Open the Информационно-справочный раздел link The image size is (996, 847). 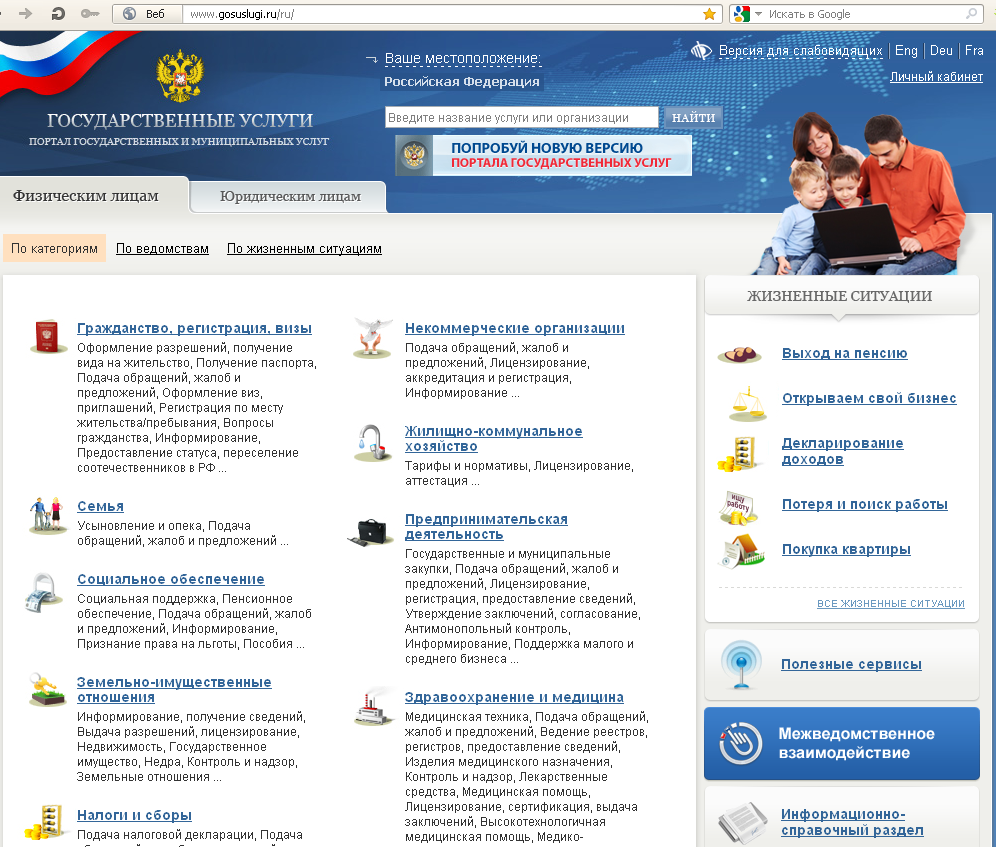(x=852, y=822)
